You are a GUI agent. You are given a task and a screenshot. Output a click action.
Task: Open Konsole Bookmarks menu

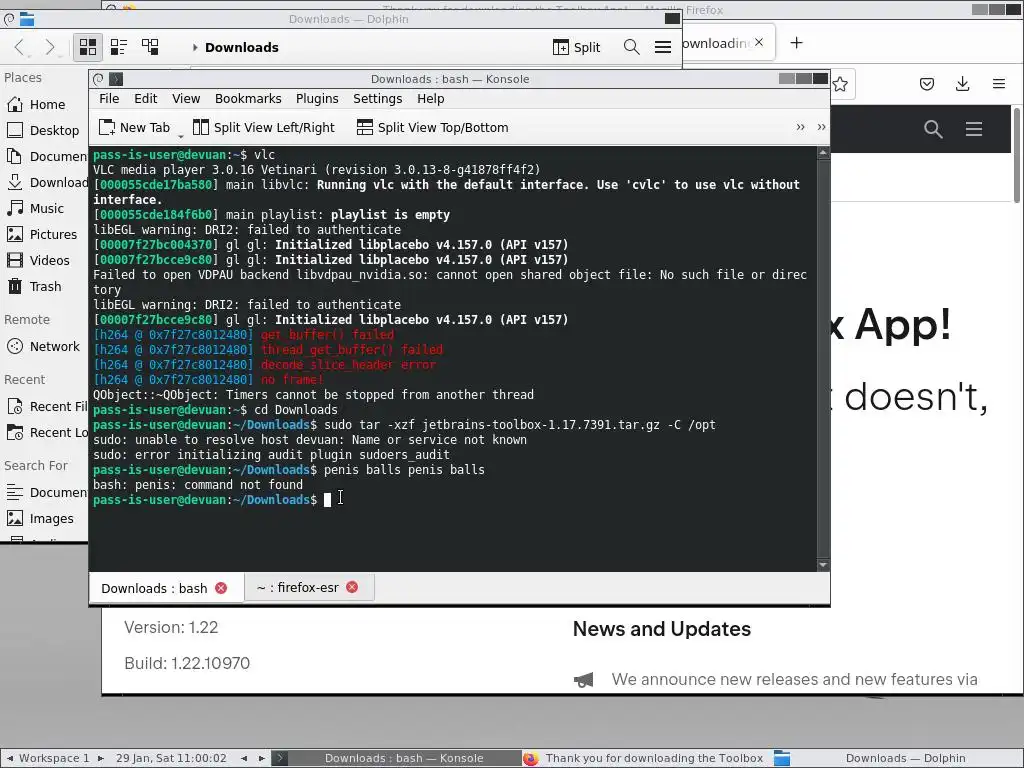point(248,99)
